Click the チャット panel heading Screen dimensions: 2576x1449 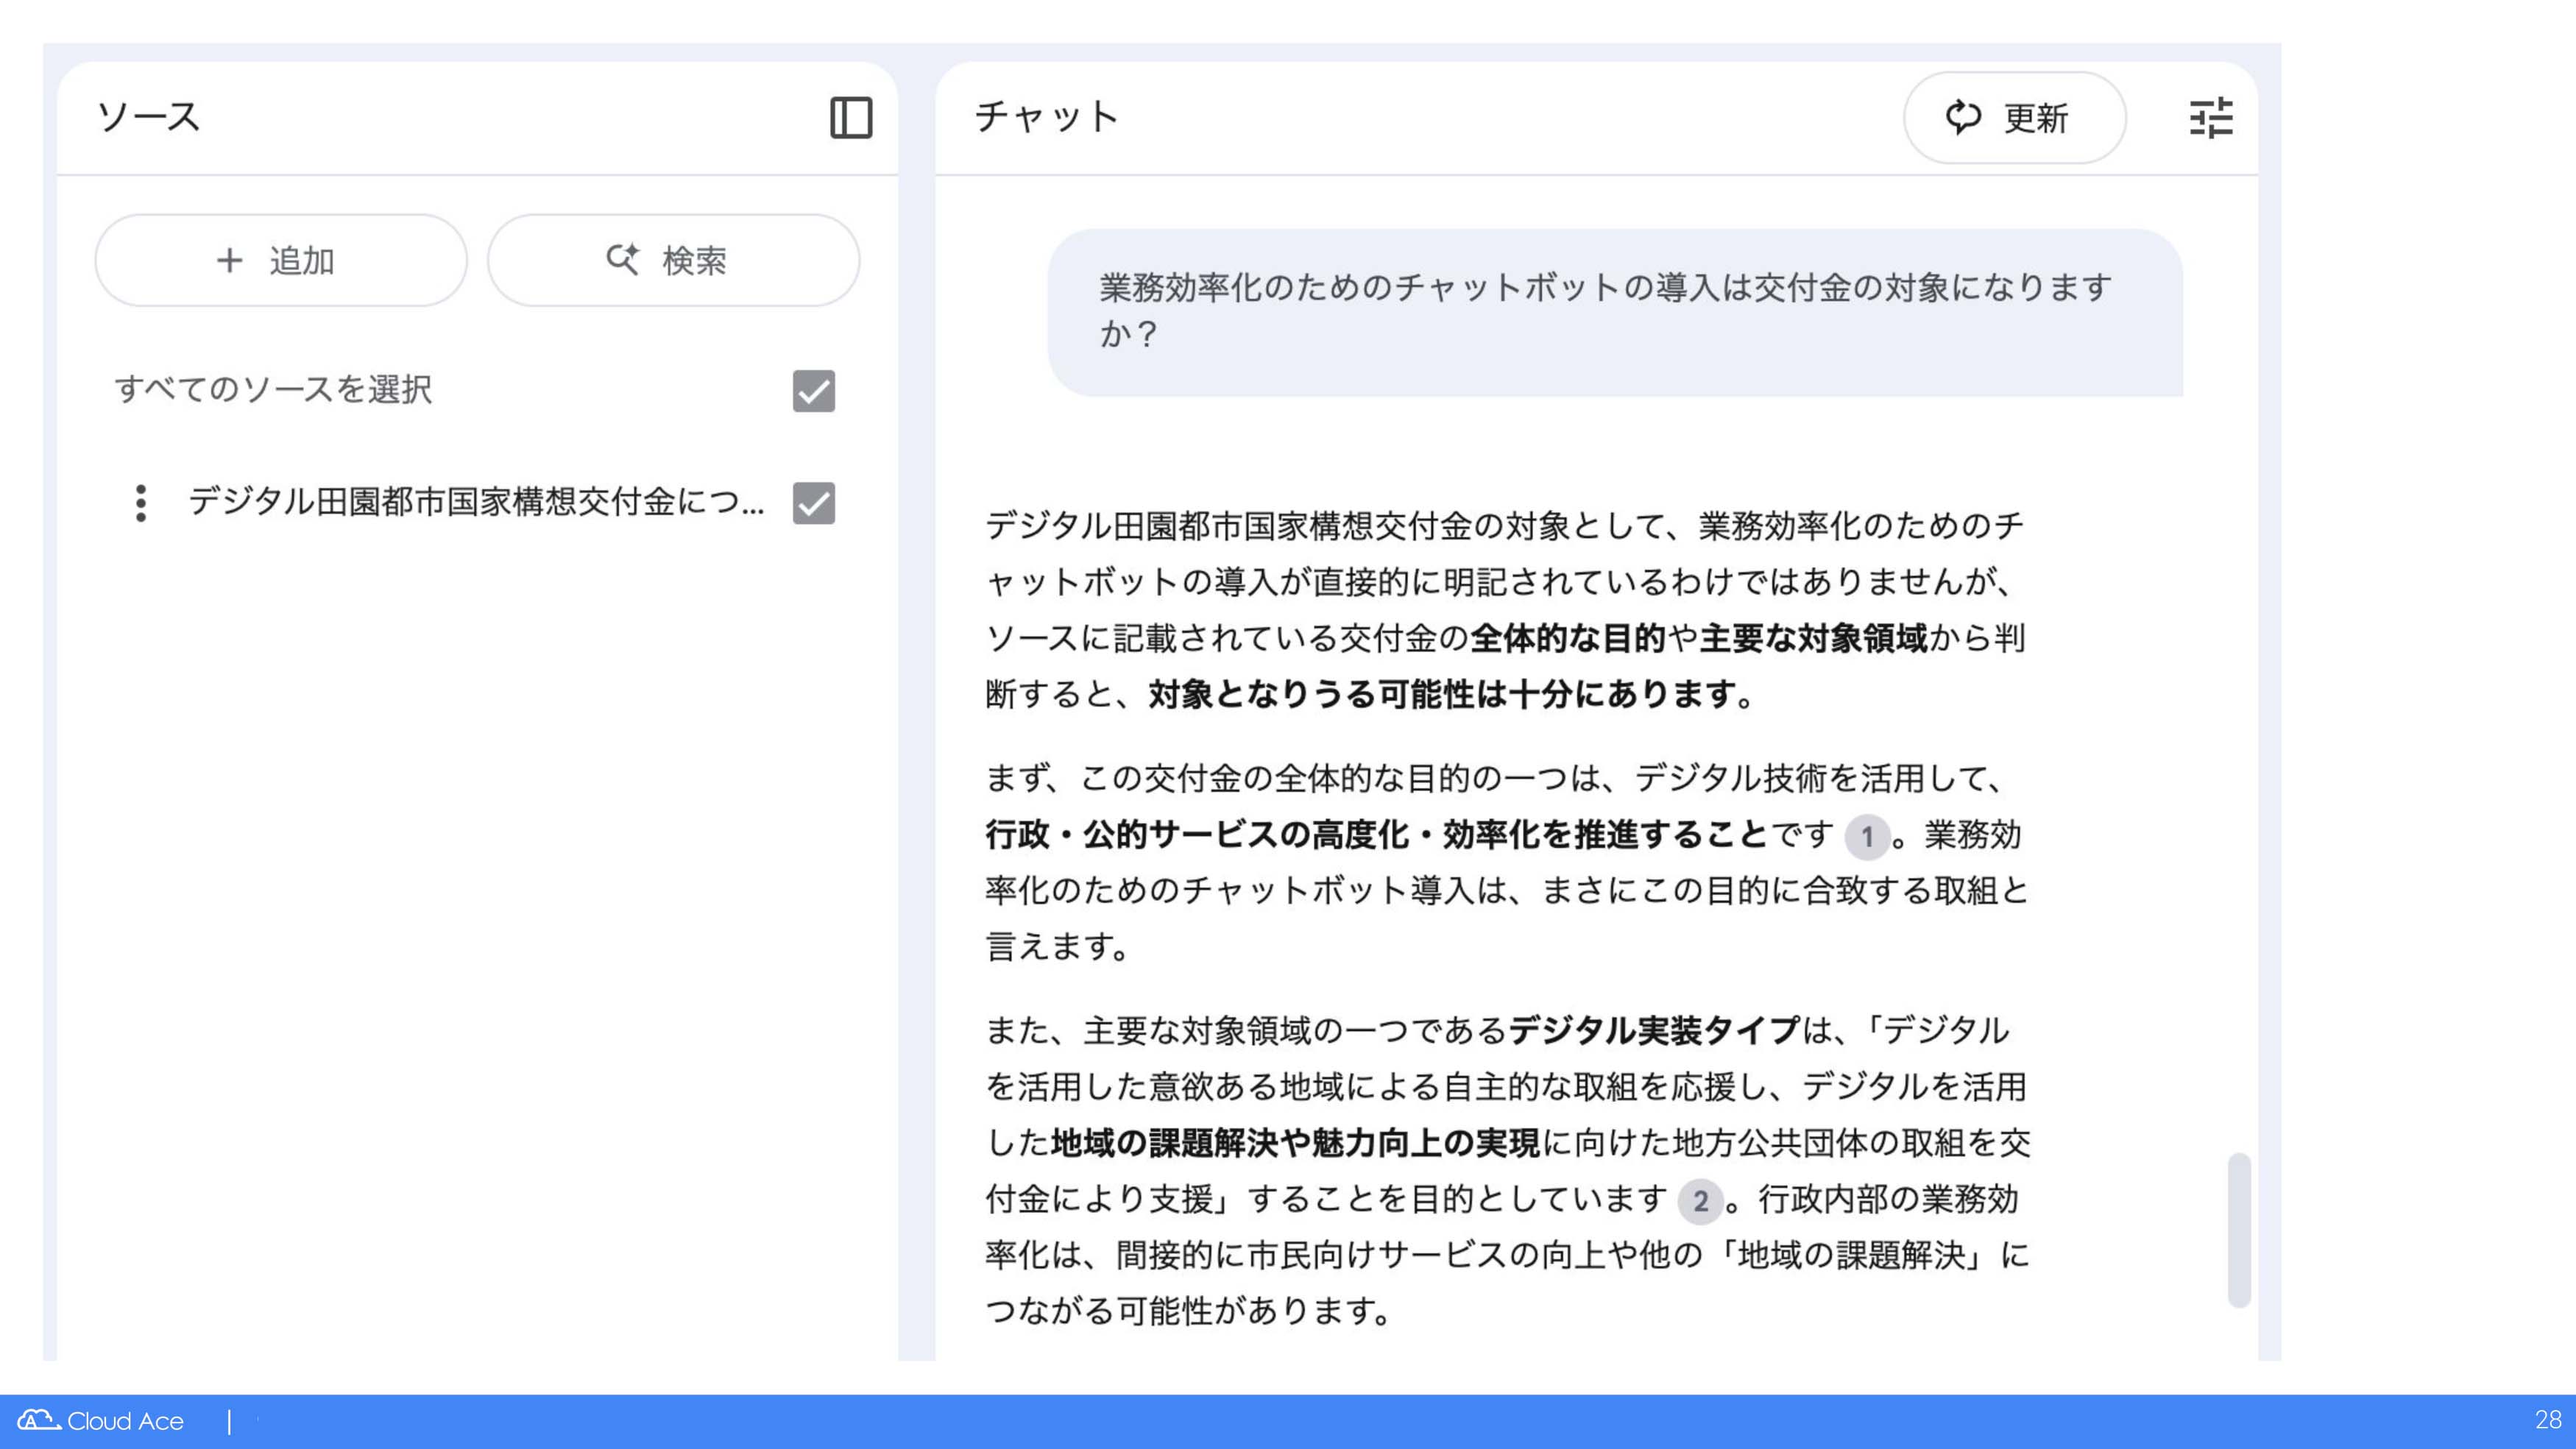(1046, 117)
